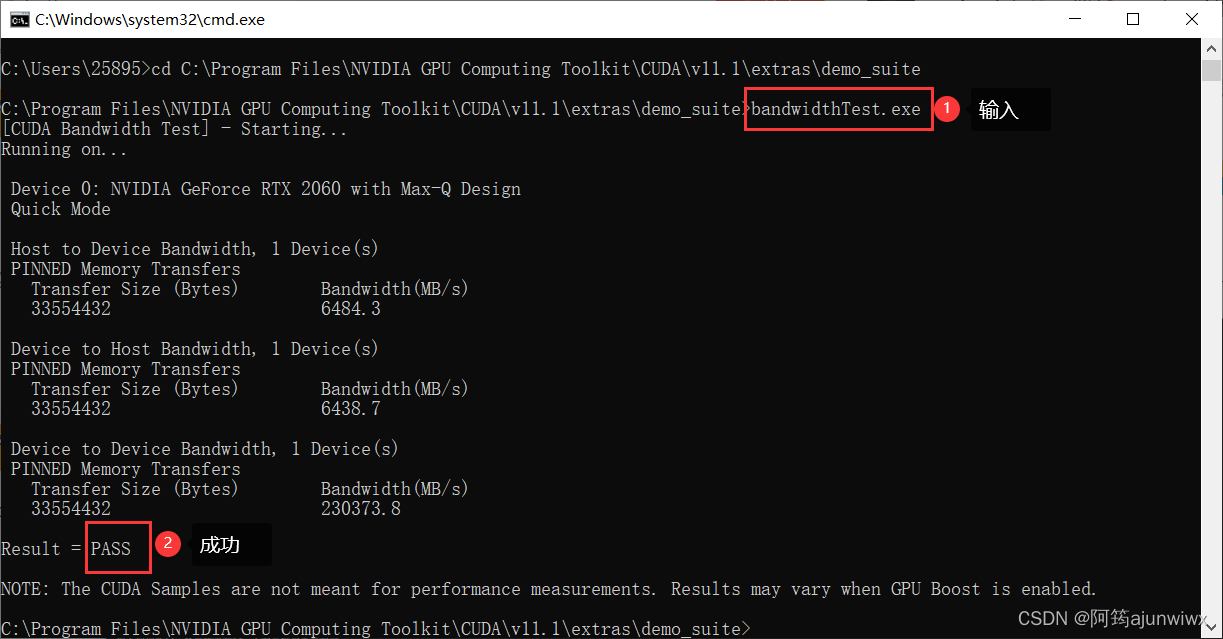The height and width of the screenshot is (639, 1223).
Task: Click the scrollbar down arrow
Action: point(1212,628)
